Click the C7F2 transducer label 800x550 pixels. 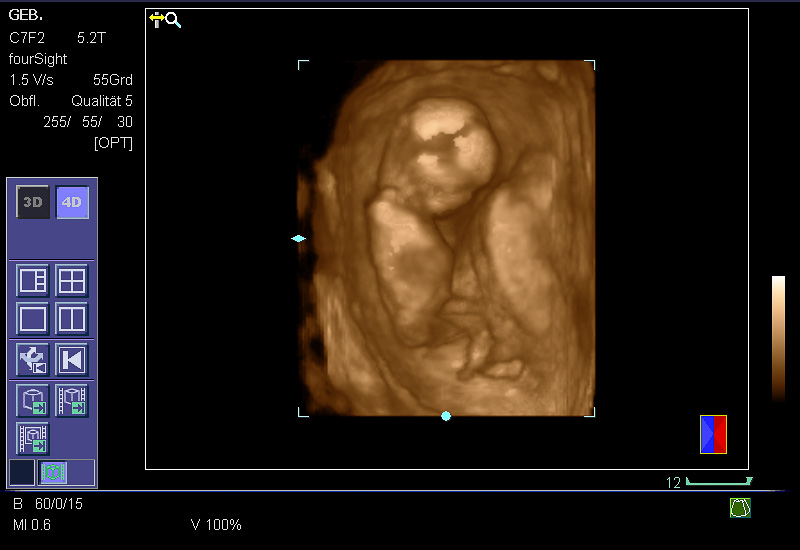pyautogui.click(x=27, y=38)
